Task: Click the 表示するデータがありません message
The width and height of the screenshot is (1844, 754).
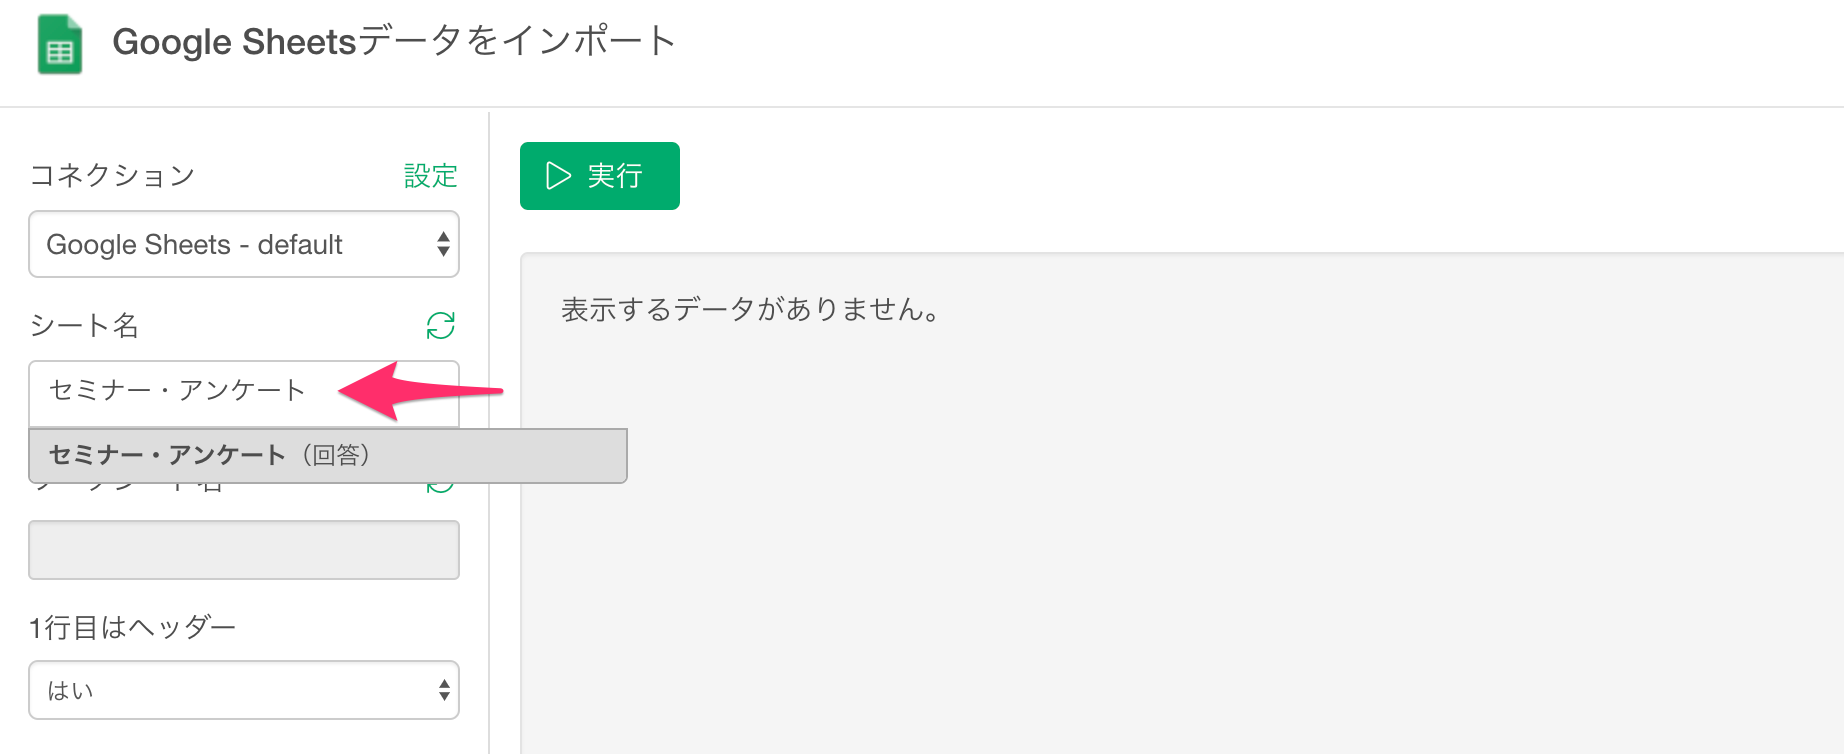Action: click(750, 310)
